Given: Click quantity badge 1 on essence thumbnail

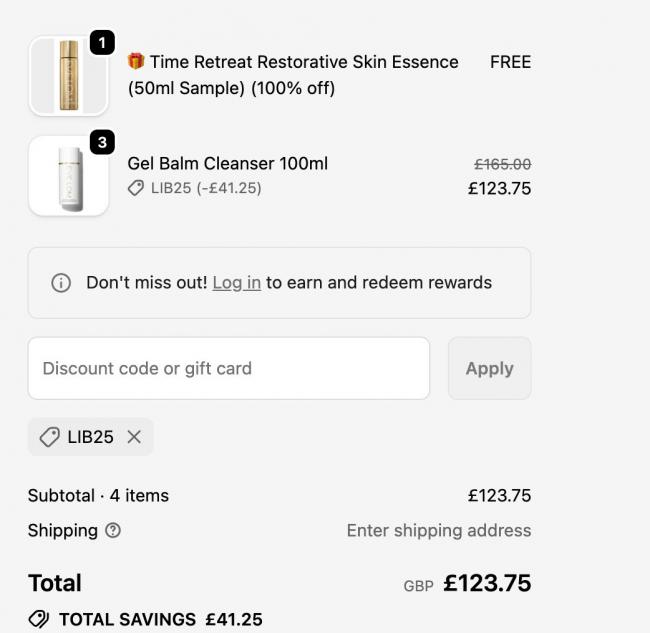Looking at the screenshot, I should click(x=102, y=42).
